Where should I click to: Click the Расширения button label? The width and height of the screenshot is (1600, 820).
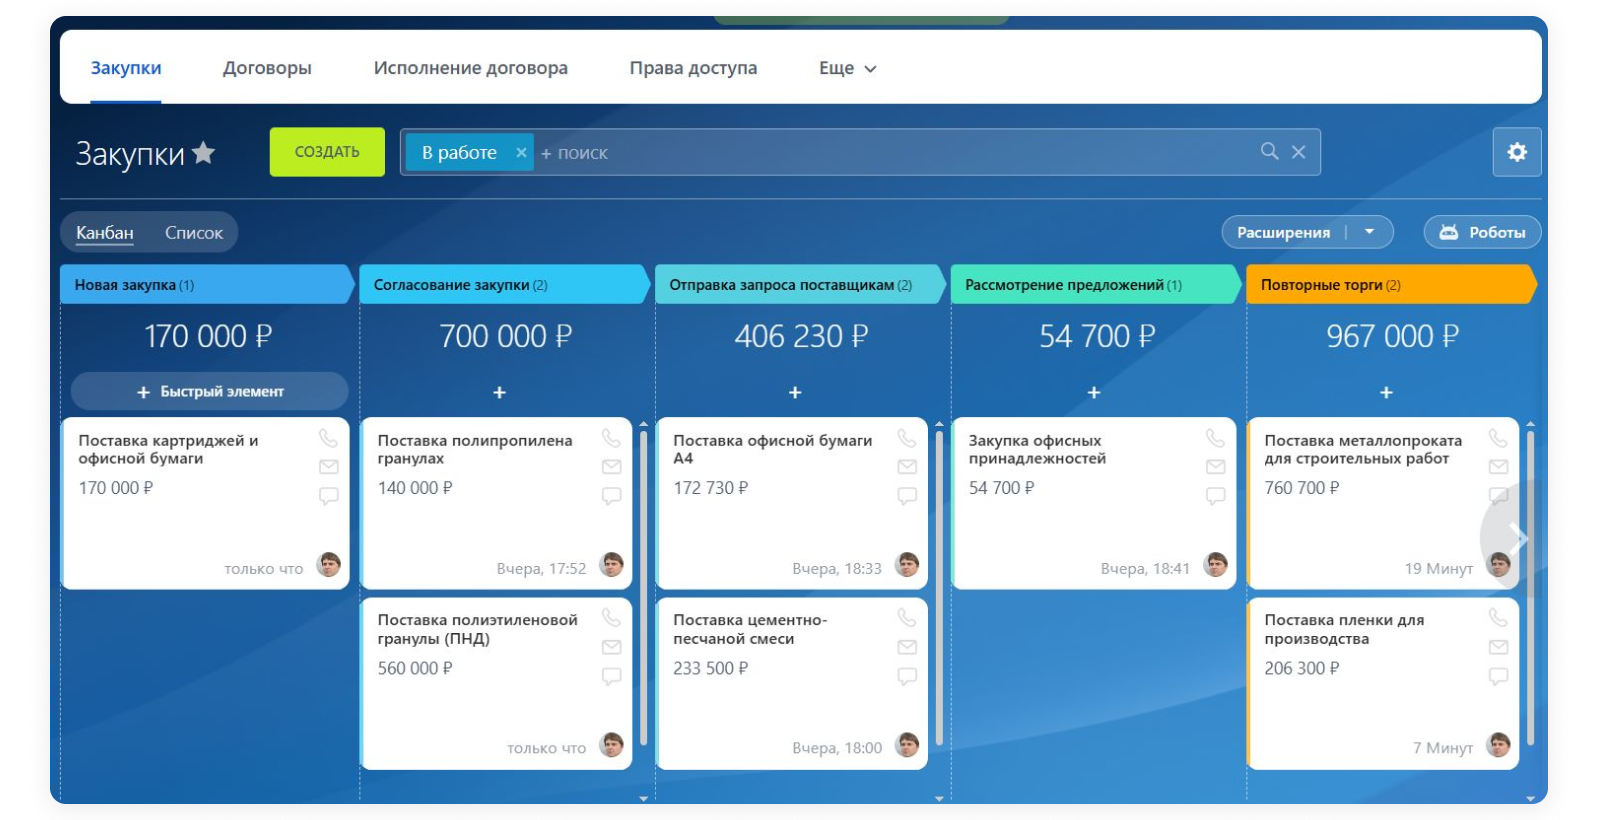pos(1283,232)
